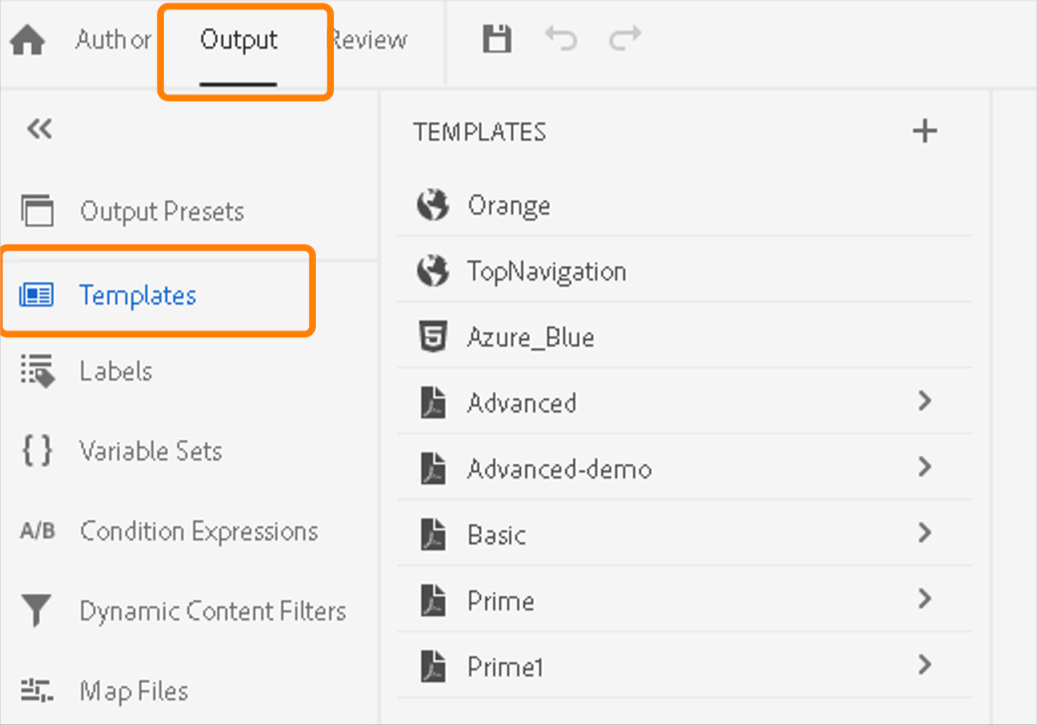
Task: Click the Variable Sets braces icon
Action: point(37,451)
